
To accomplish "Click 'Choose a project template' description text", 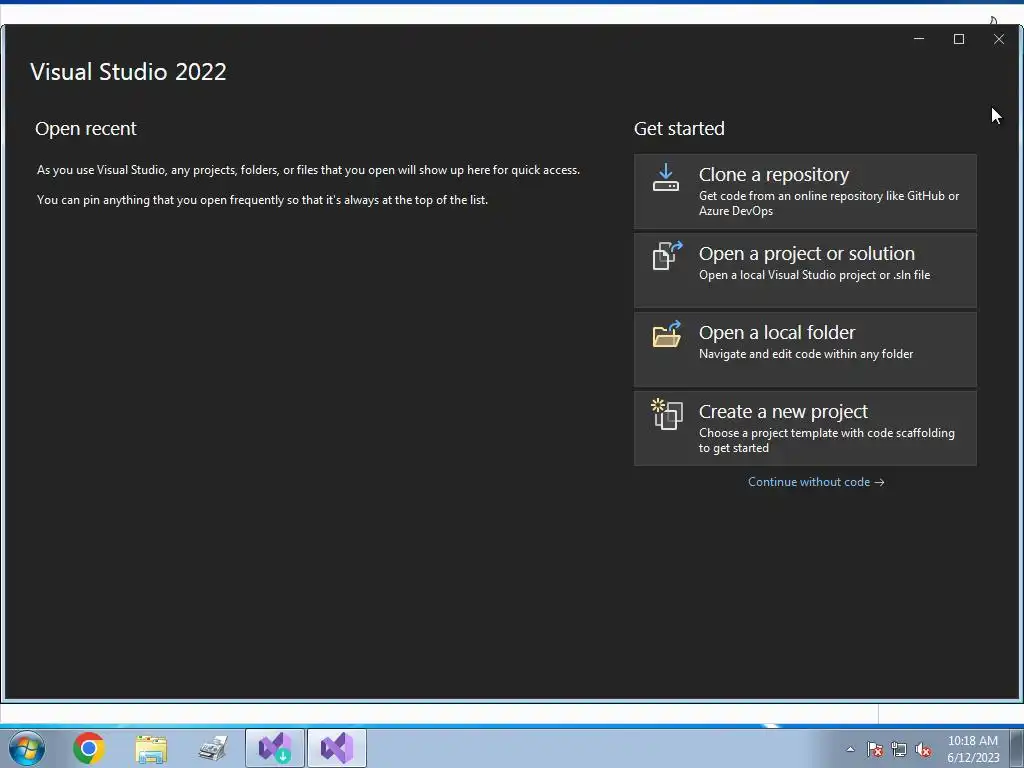I will tap(827, 440).
